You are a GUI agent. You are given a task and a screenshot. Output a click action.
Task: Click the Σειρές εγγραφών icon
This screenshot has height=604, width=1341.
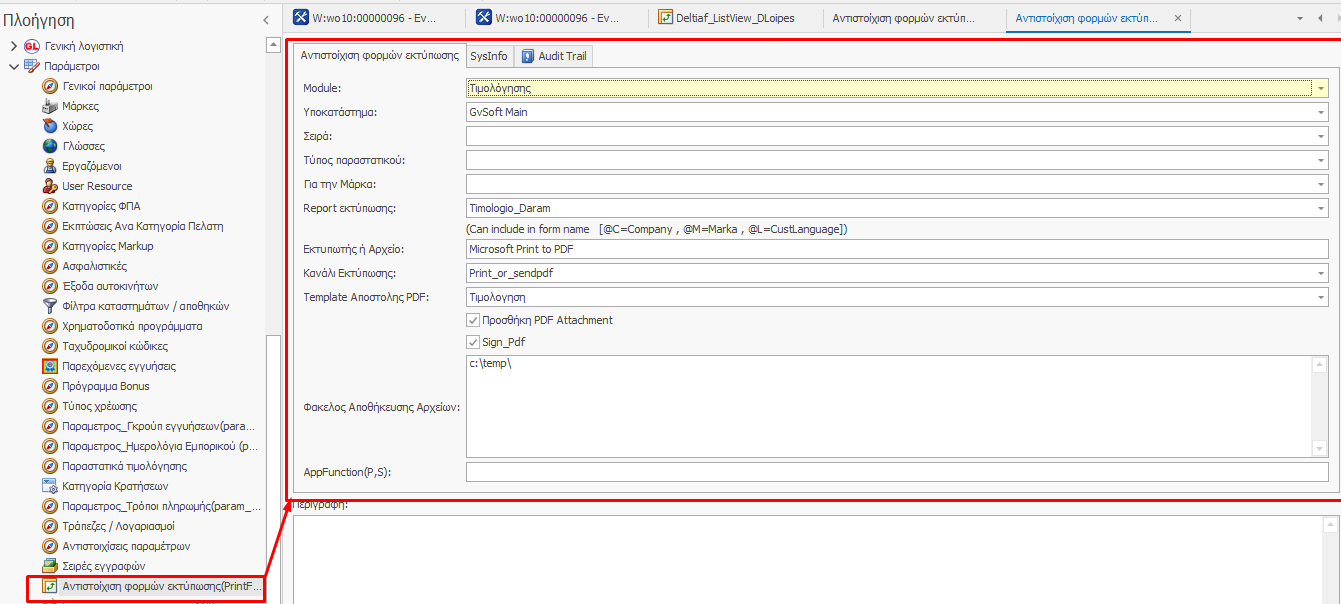coord(50,566)
